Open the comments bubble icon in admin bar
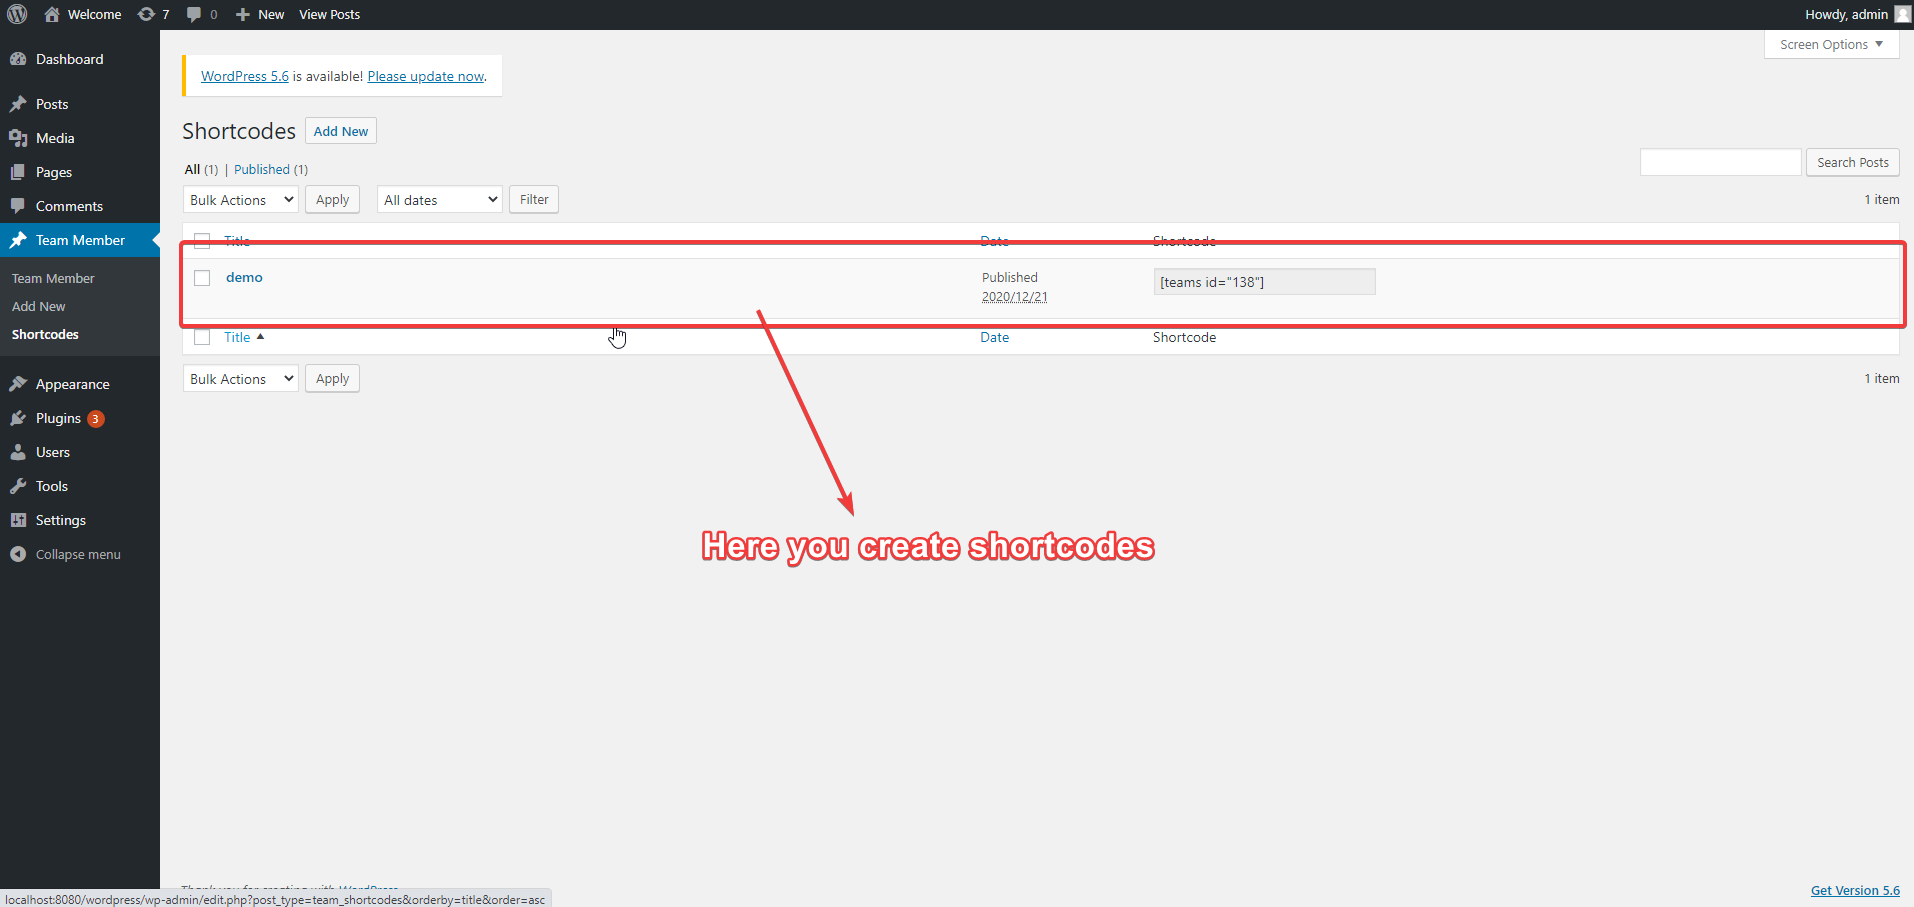The height and width of the screenshot is (907, 1914). [x=194, y=14]
